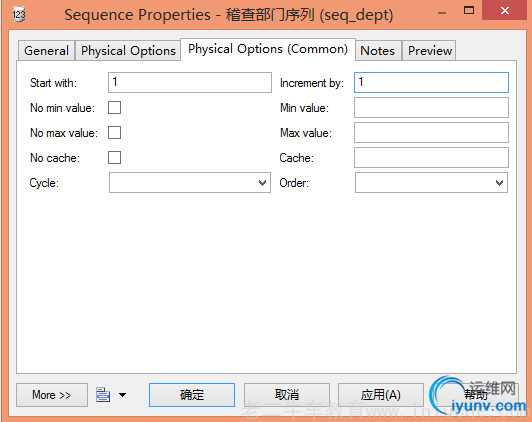Screen dimensions: 532x422
Task: Click the sequence icon in title bar
Action: pyautogui.click(x=19, y=14)
